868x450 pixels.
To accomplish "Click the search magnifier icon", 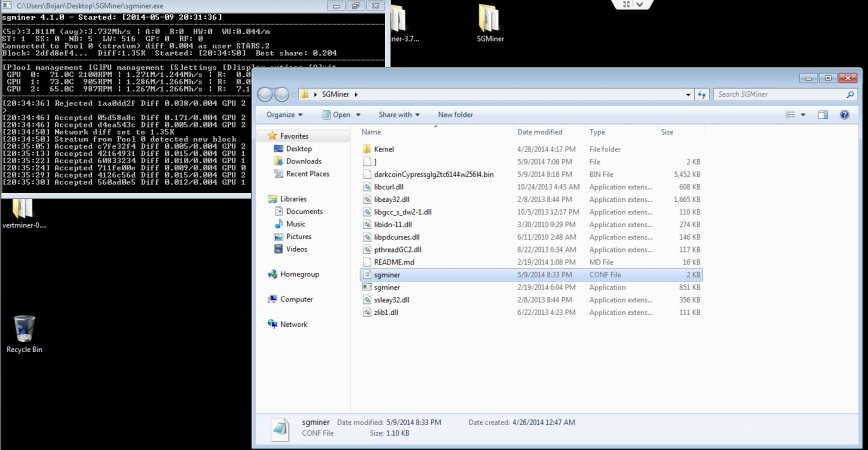I will 850,95.
